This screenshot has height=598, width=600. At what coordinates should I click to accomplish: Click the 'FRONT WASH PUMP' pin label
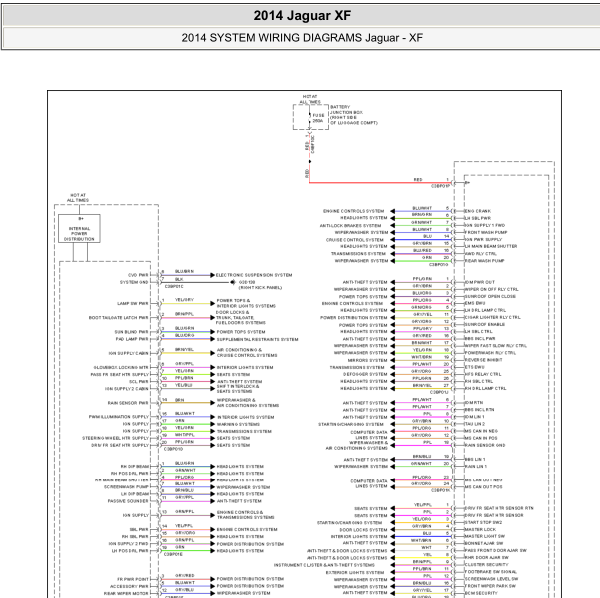point(486,232)
